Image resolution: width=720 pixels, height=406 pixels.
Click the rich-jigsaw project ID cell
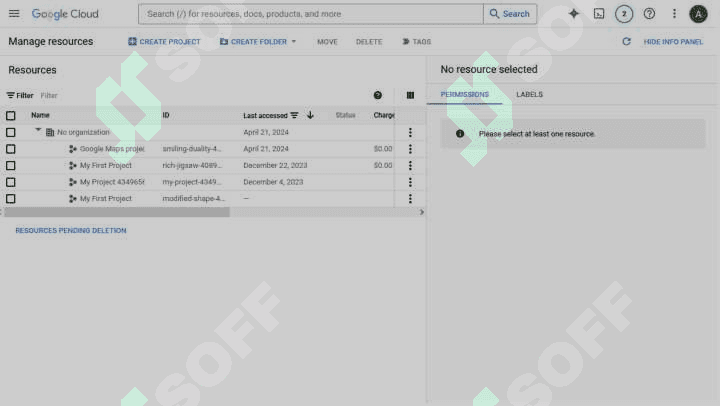coord(192,165)
